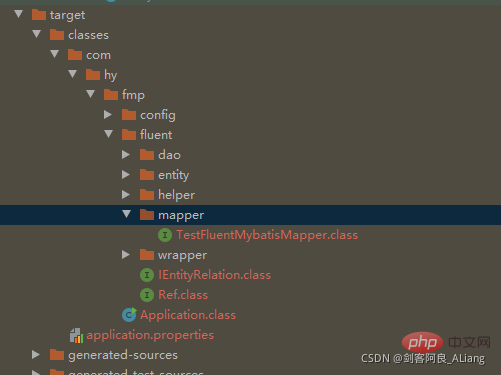Click the fmp folder icon
The width and height of the screenshot is (501, 375).
point(111,95)
